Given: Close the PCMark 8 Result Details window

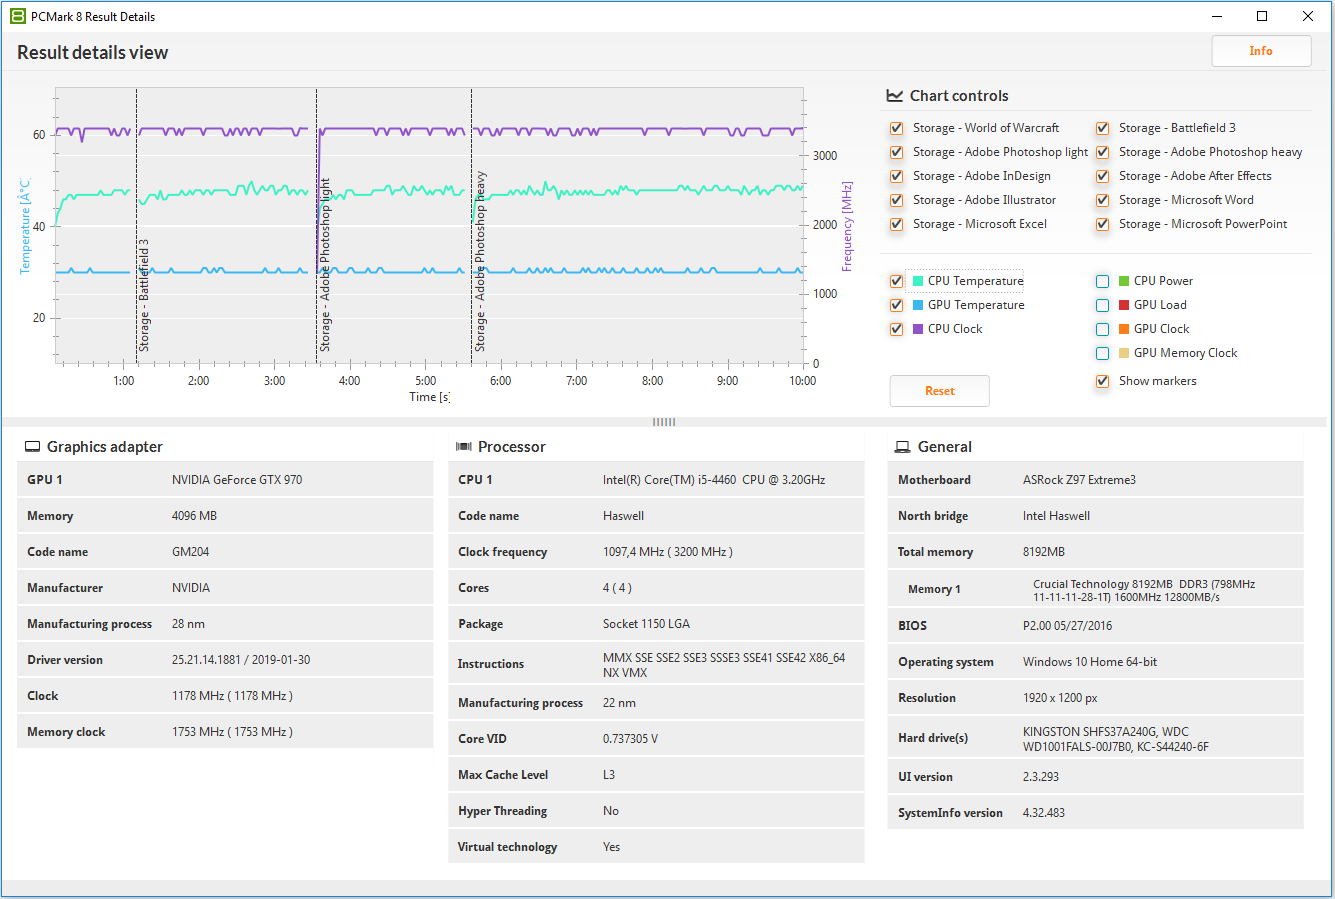Looking at the screenshot, I should tap(1308, 16).
